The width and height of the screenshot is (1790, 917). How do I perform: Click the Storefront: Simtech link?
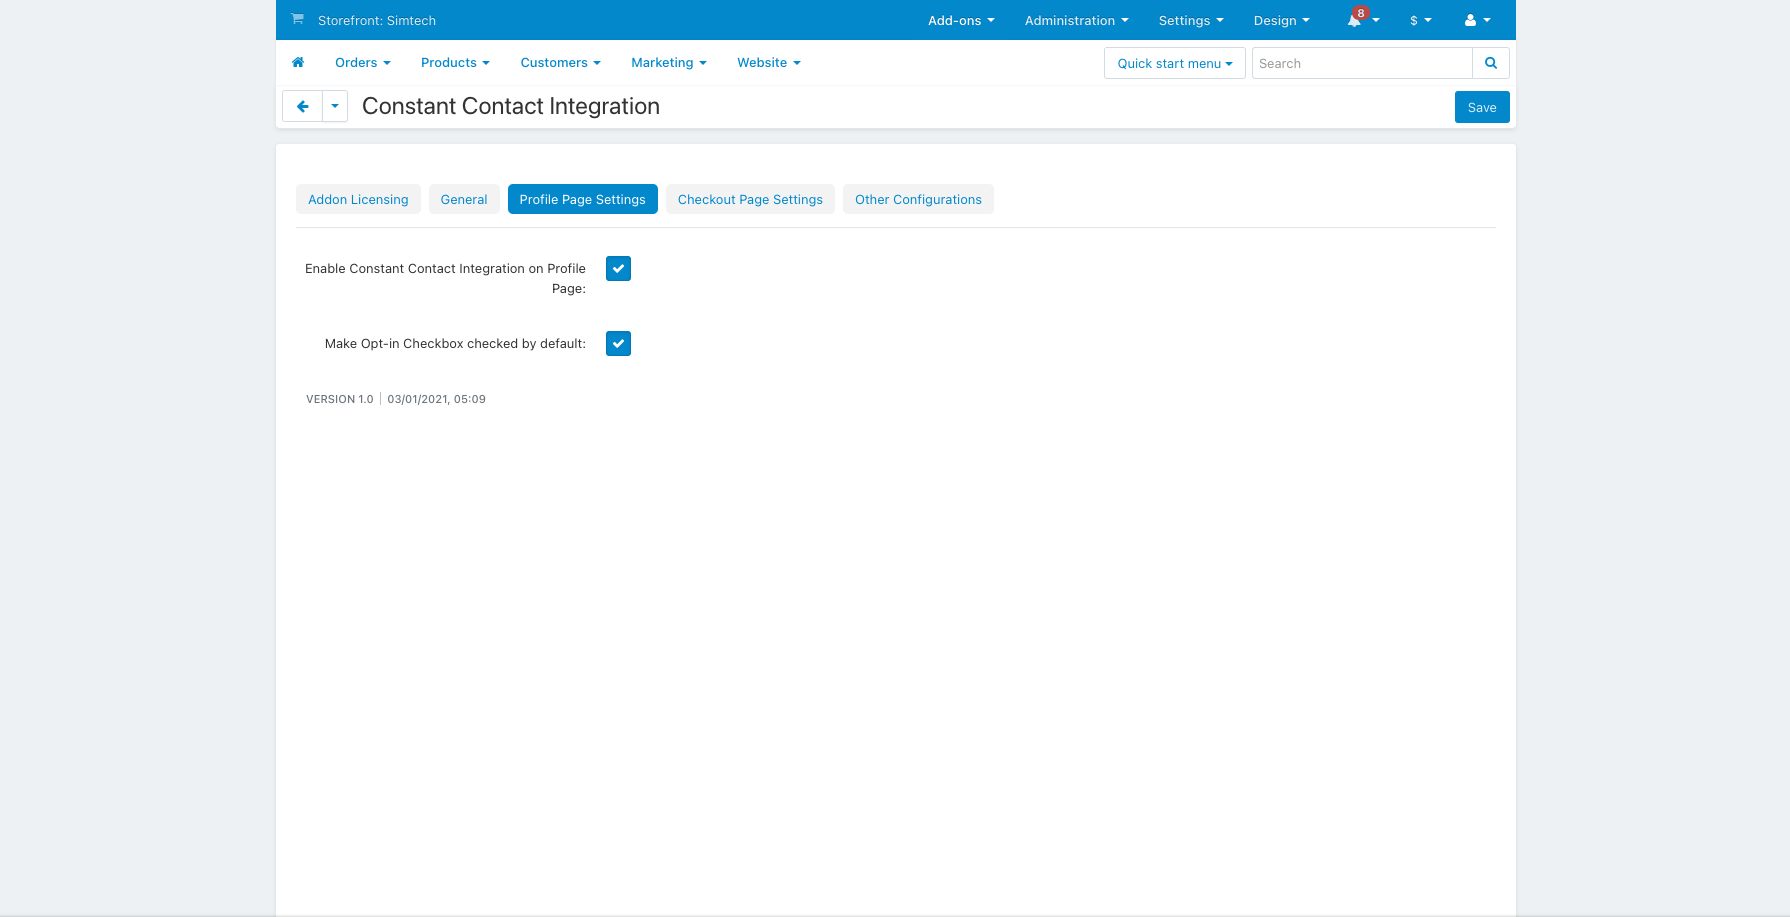(x=376, y=20)
